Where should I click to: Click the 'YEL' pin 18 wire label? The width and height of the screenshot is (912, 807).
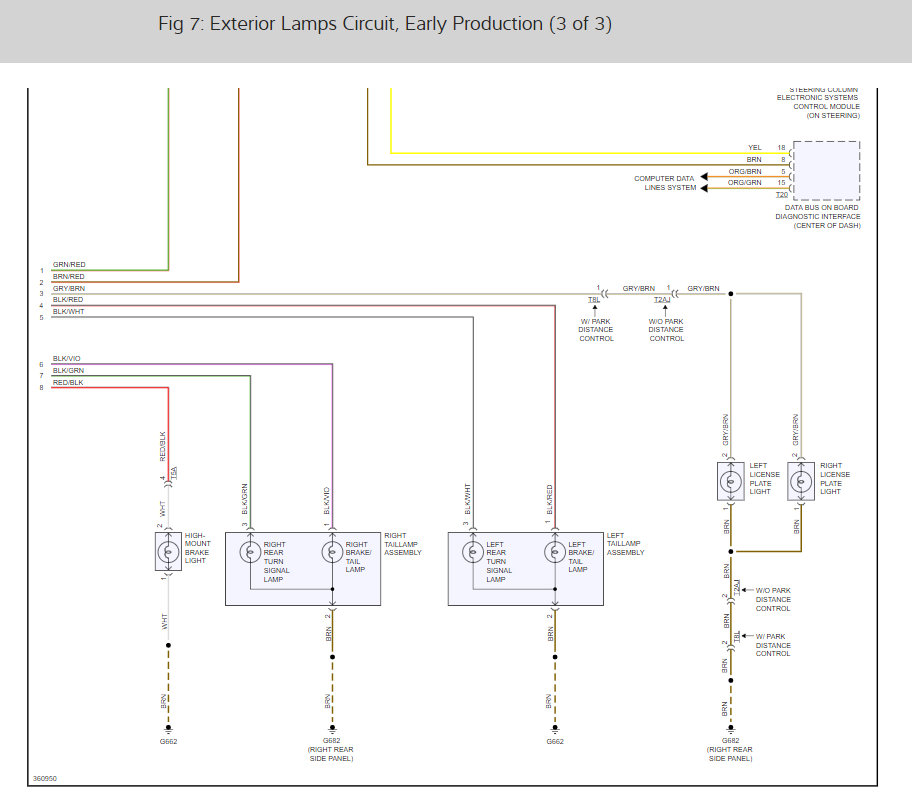click(754, 148)
